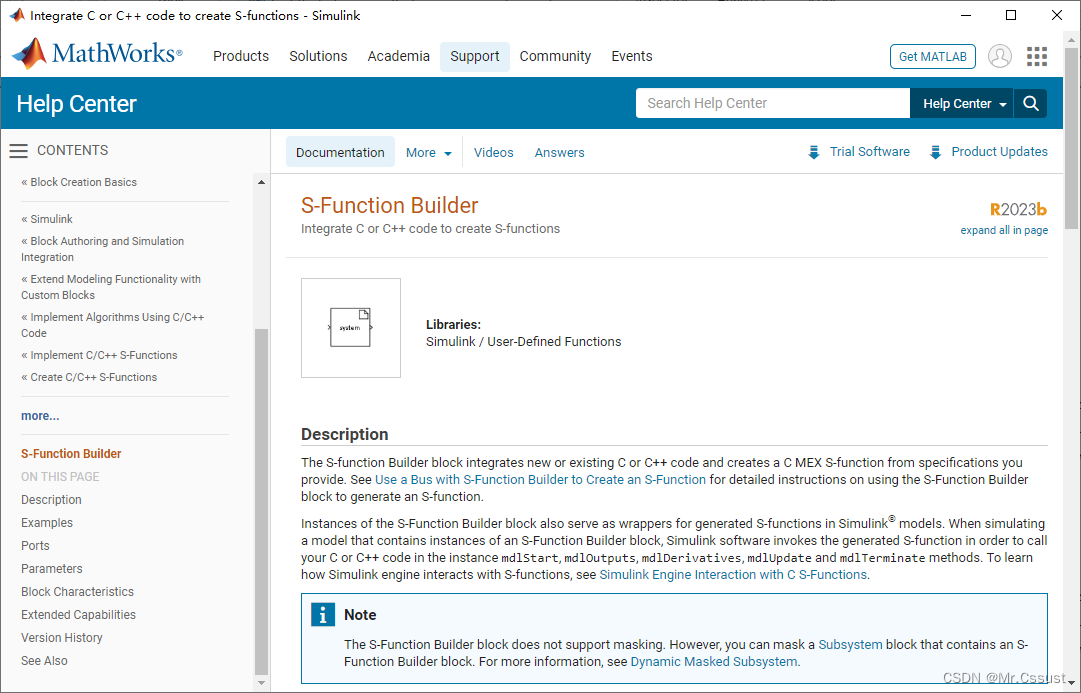Jump to Ports section
Viewport: 1081px width, 693px height.
point(35,545)
